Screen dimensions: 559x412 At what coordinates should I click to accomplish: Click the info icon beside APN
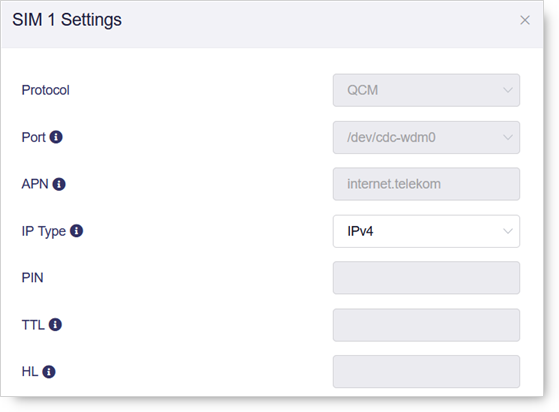tap(59, 184)
